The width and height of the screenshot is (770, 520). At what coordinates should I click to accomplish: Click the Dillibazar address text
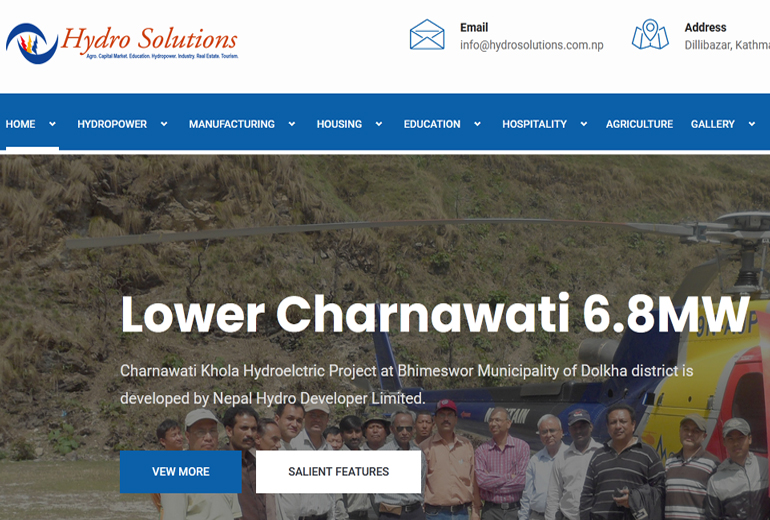pyautogui.click(x=727, y=45)
